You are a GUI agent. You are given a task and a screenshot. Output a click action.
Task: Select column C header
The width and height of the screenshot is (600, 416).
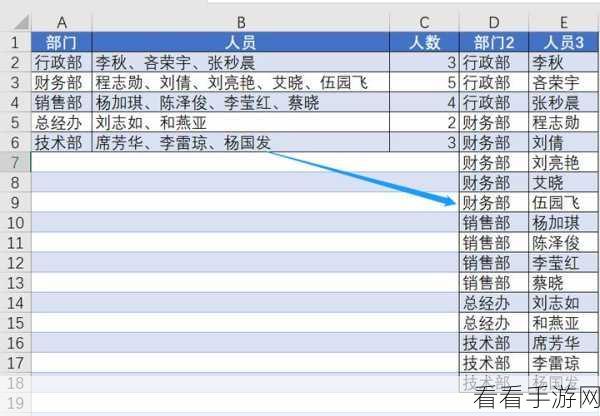click(x=424, y=23)
